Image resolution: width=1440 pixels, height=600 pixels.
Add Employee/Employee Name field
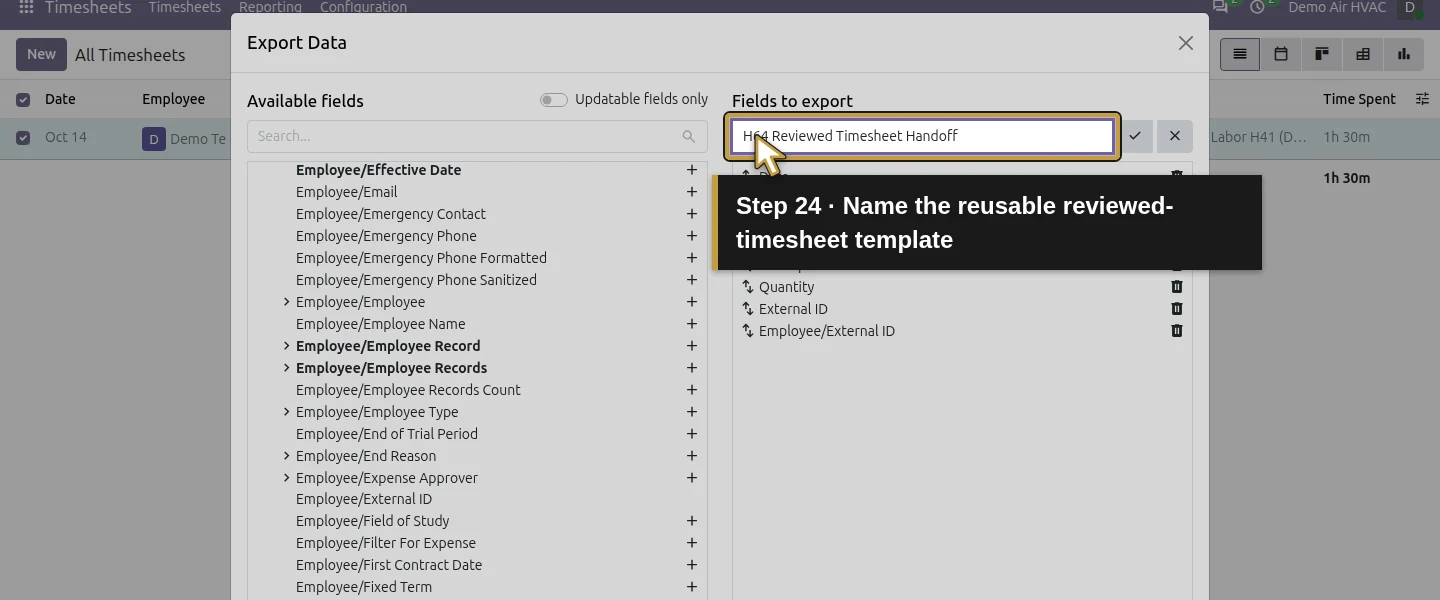point(691,324)
